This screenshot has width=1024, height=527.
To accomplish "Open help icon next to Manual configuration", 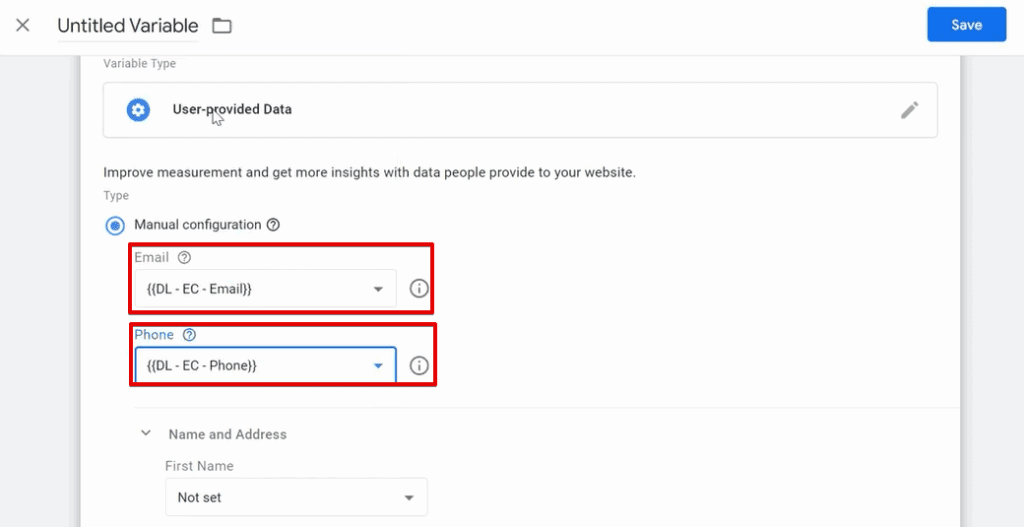I will 274,225.
